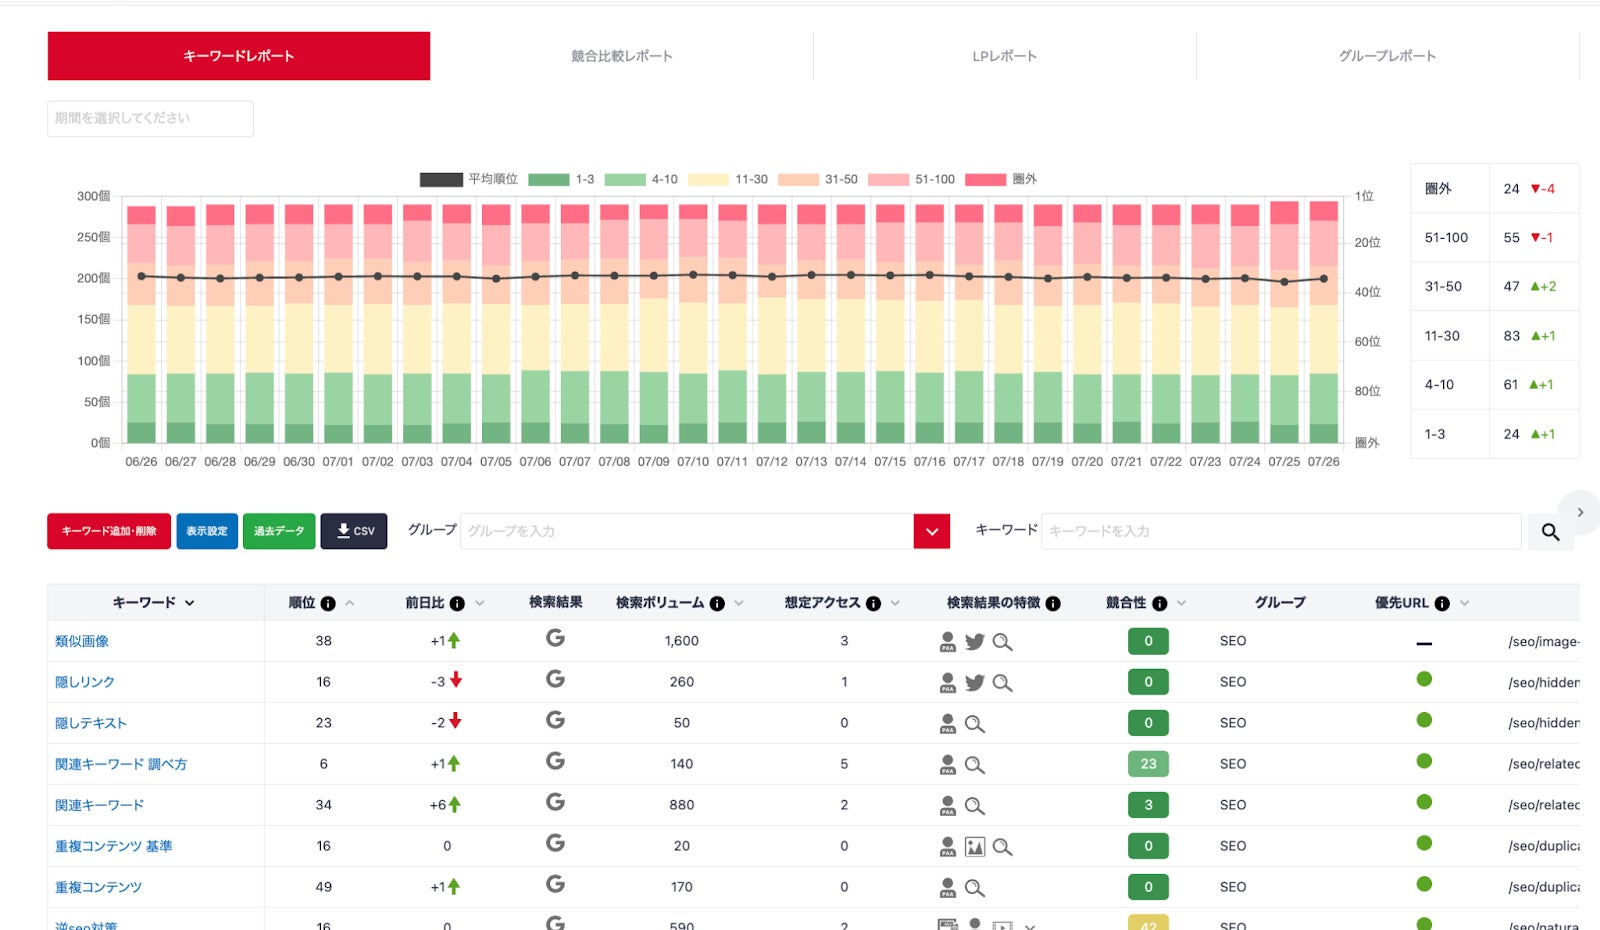Click the magnifier search button beside keyword field
This screenshot has height=930, width=1600.
1550,532
